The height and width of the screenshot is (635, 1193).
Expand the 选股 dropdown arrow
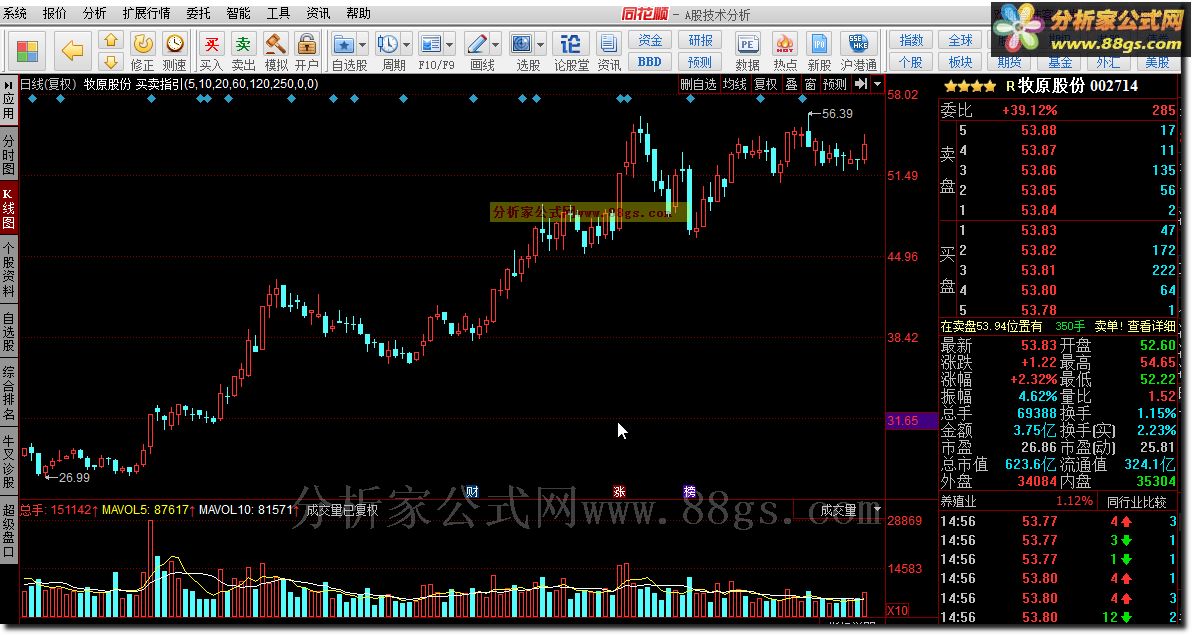click(x=540, y=44)
